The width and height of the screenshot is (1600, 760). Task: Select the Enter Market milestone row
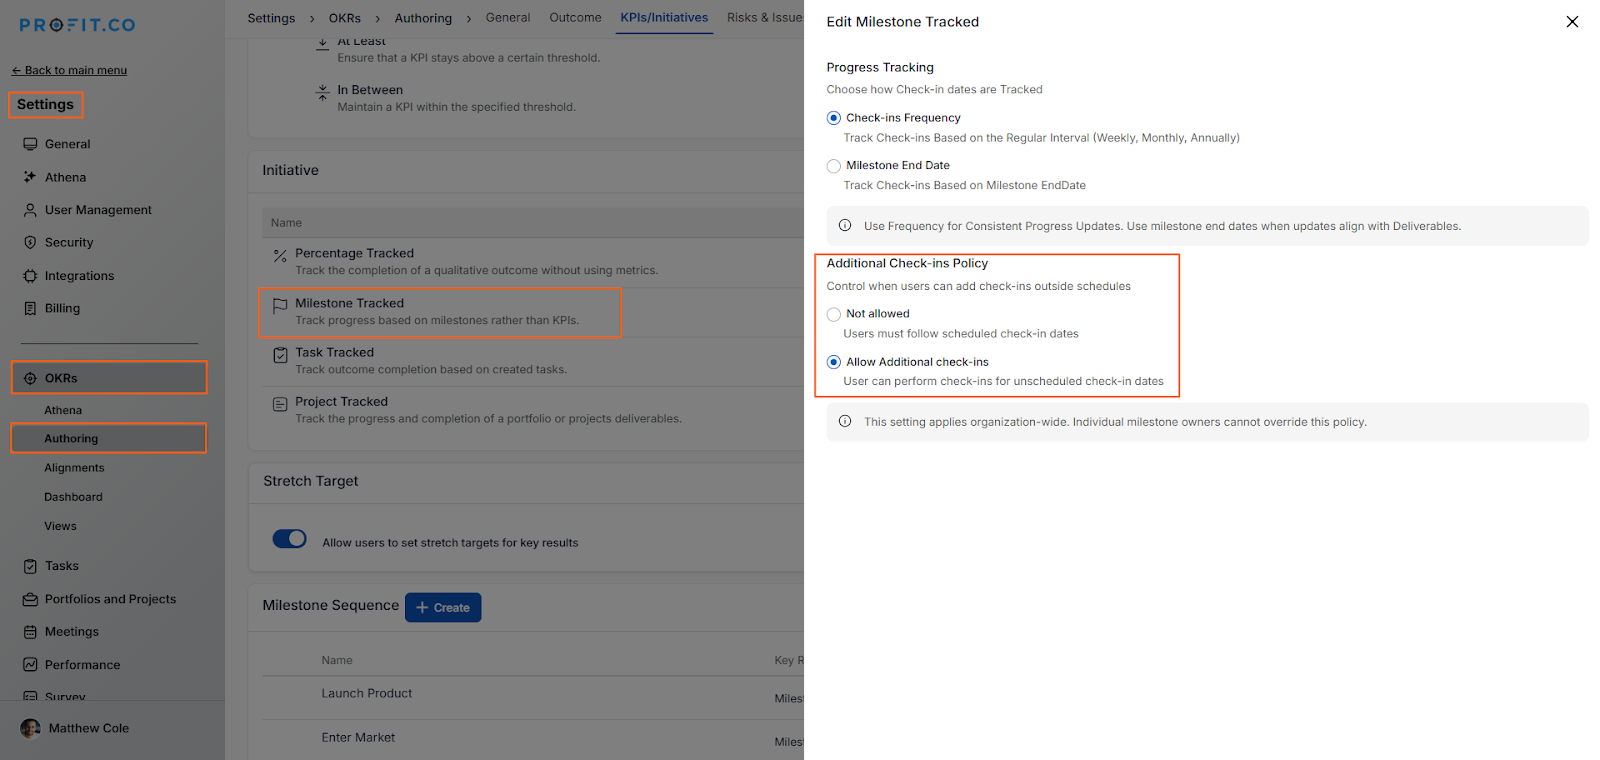[x=534, y=738]
